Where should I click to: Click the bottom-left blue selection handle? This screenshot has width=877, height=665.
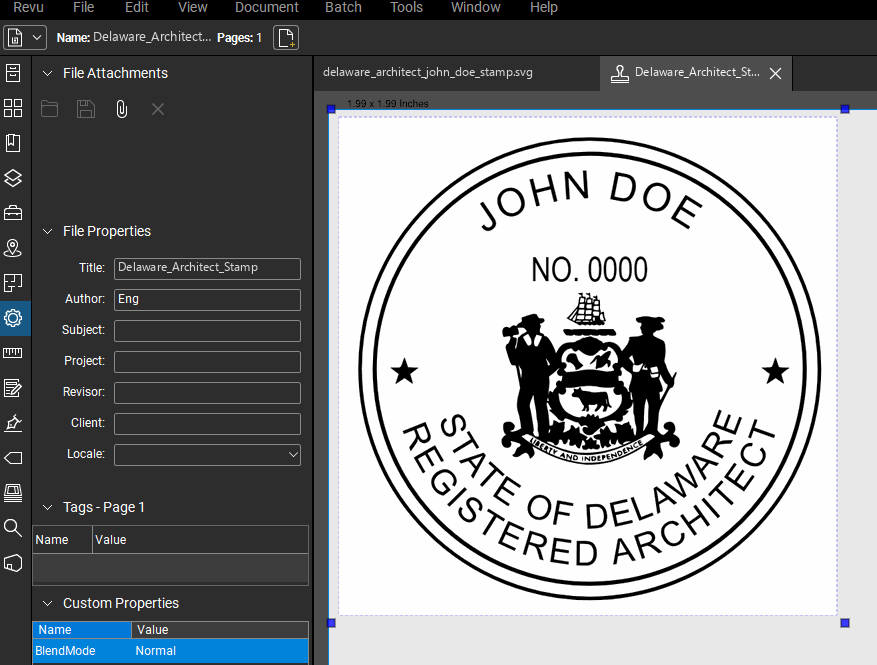331,622
